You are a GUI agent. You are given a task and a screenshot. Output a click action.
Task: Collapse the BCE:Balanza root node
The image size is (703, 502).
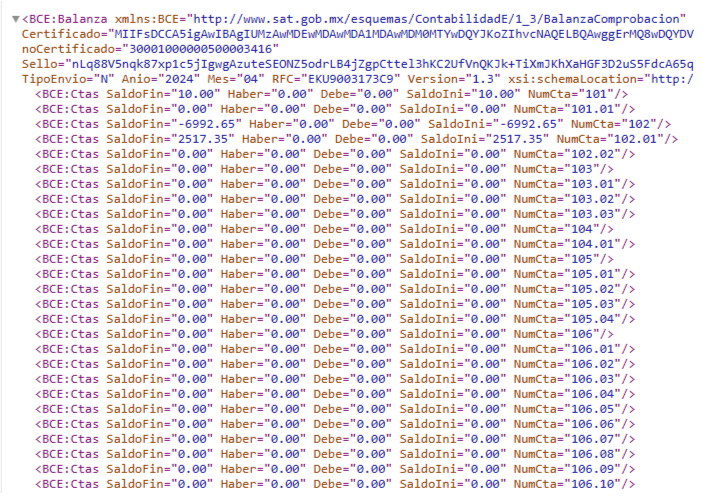pos(14,18)
